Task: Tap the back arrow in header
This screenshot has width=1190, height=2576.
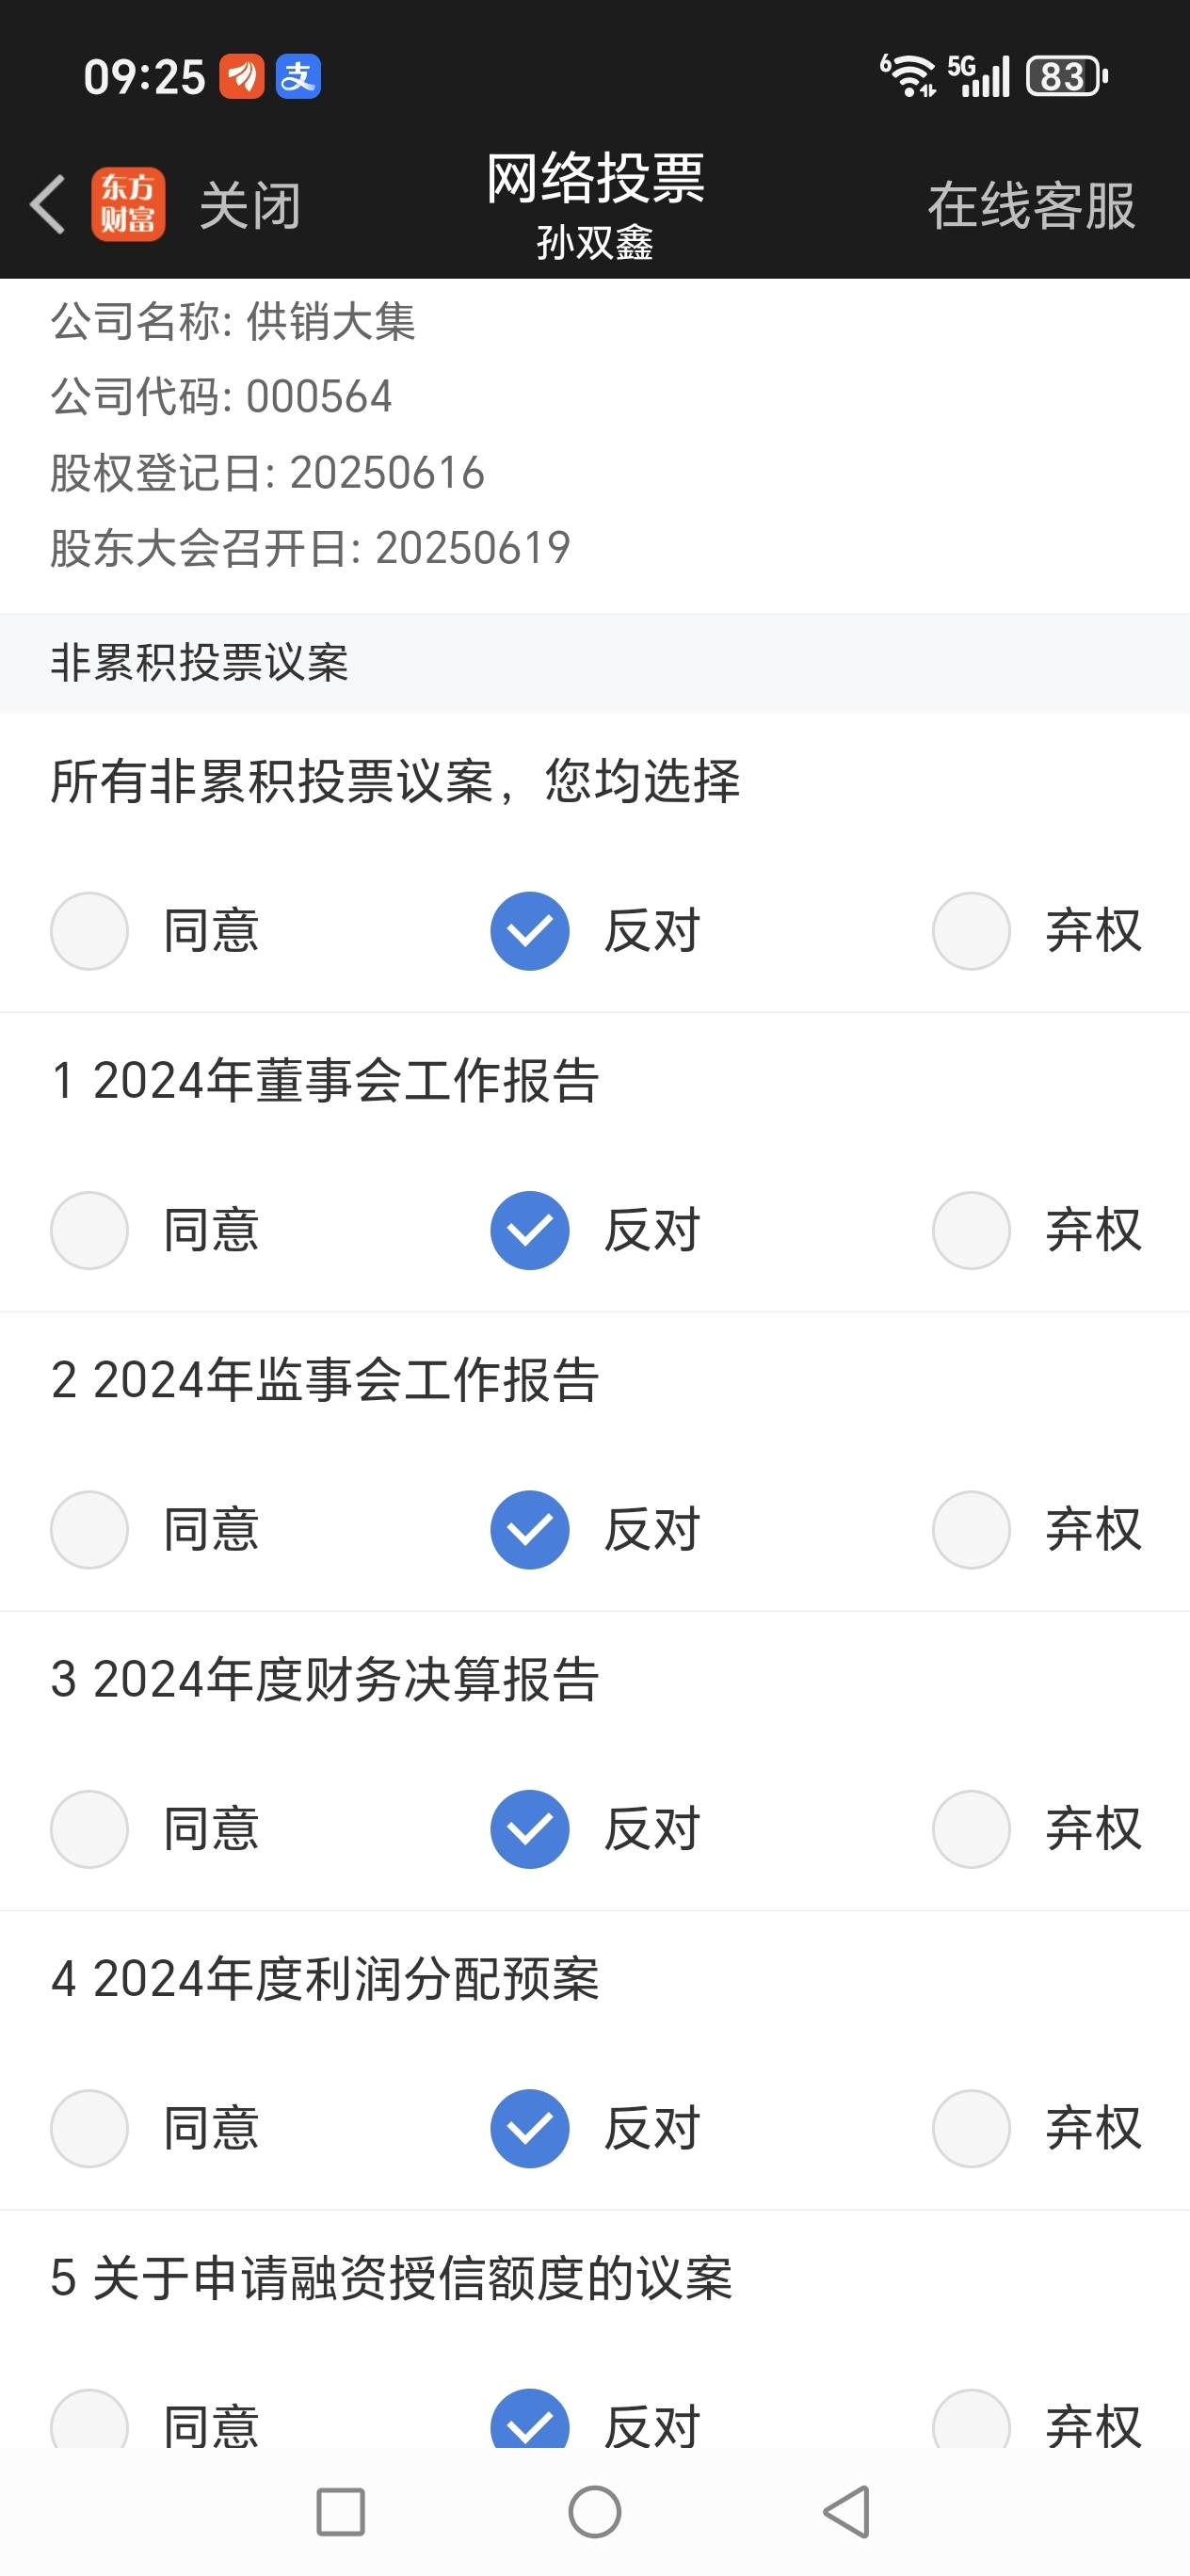Action: click(48, 204)
